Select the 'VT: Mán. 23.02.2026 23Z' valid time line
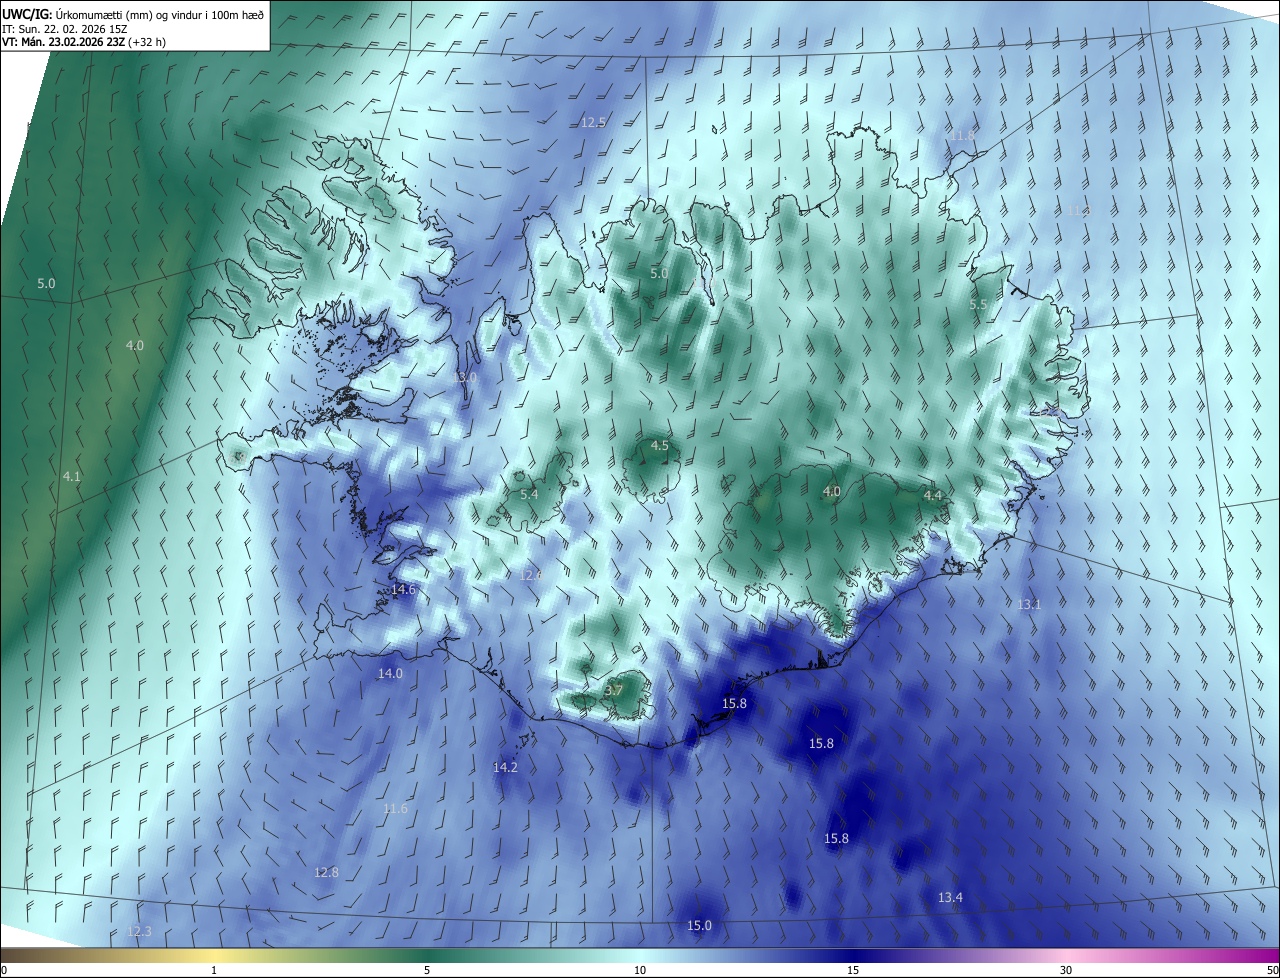 point(84,42)
